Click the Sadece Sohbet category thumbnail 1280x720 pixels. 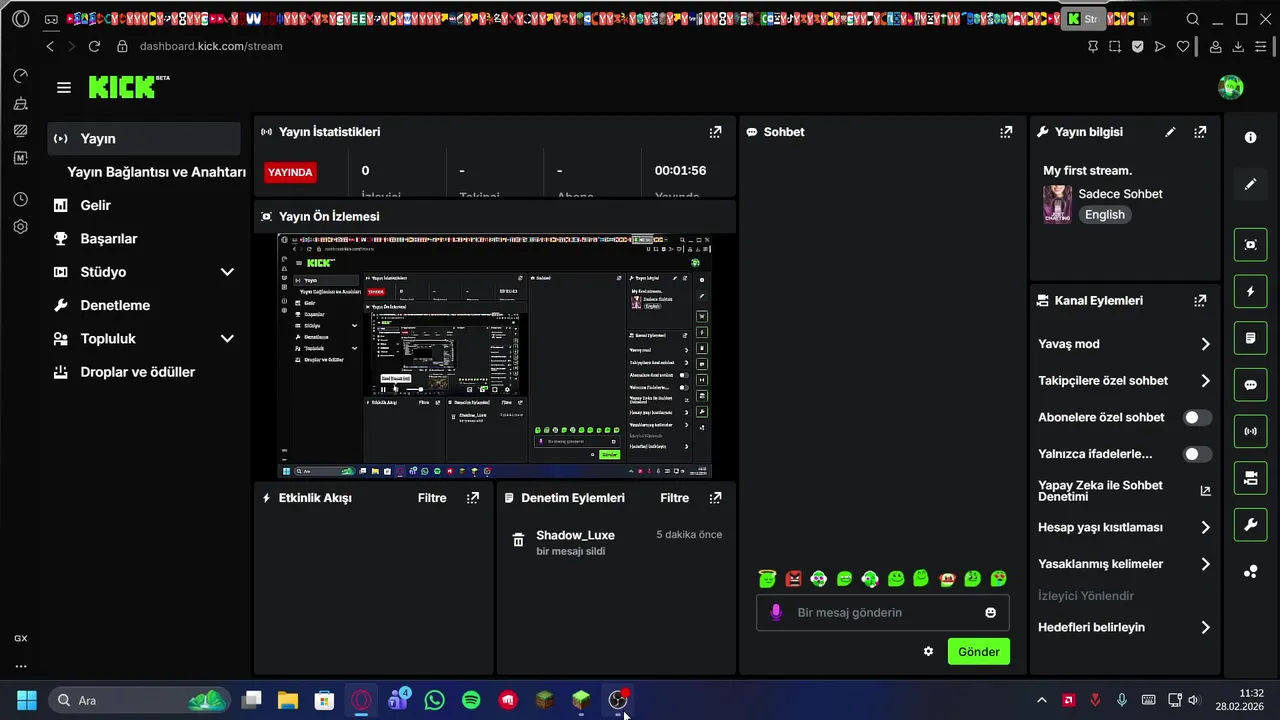point(1057,204)
